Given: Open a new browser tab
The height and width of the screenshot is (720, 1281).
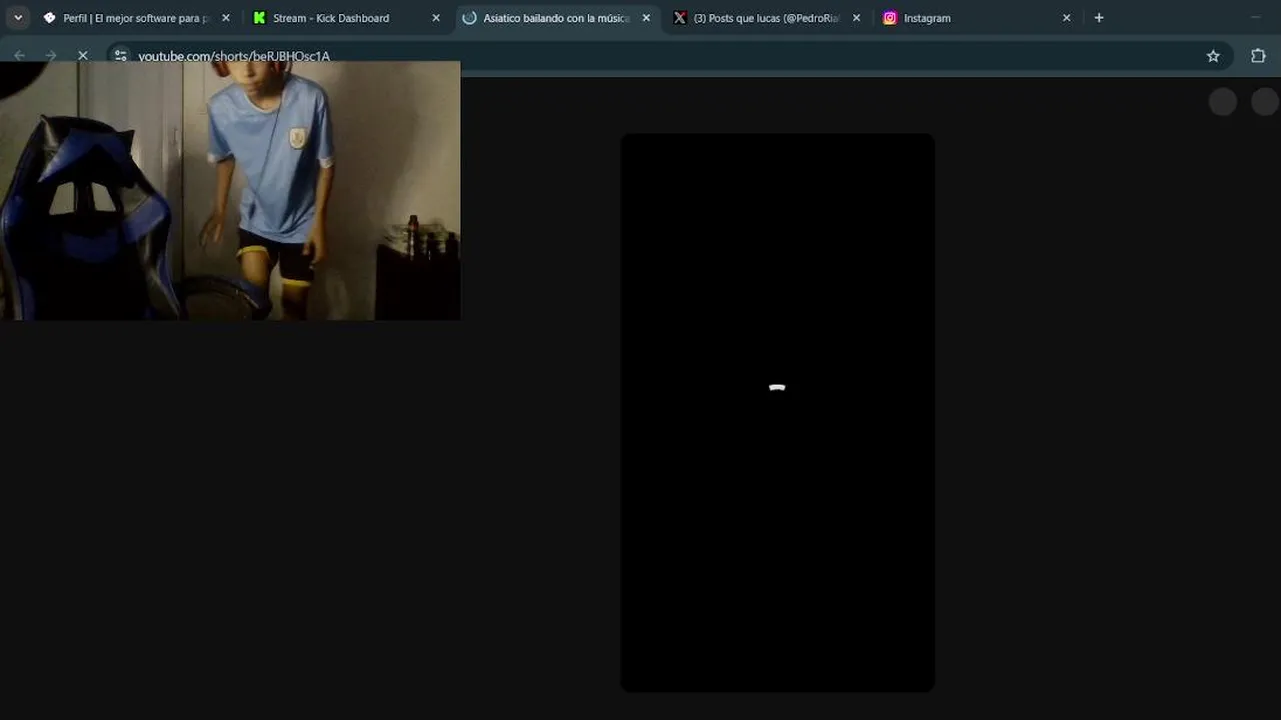Looking at the screenshot, I should point(1099,18).
